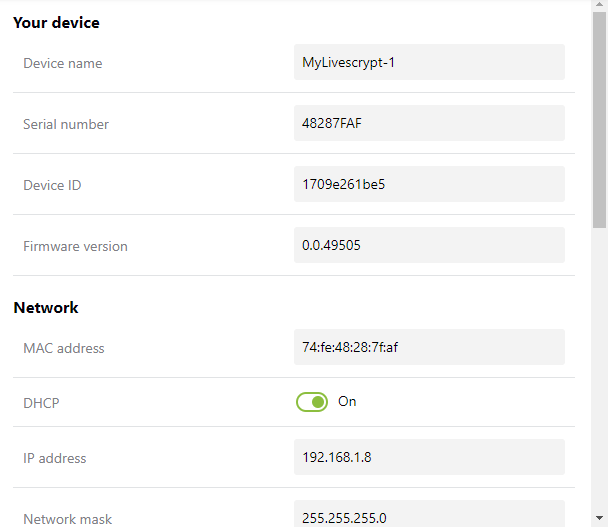Click the Network section heading
The image size is (608, 527).
point(46,308)
